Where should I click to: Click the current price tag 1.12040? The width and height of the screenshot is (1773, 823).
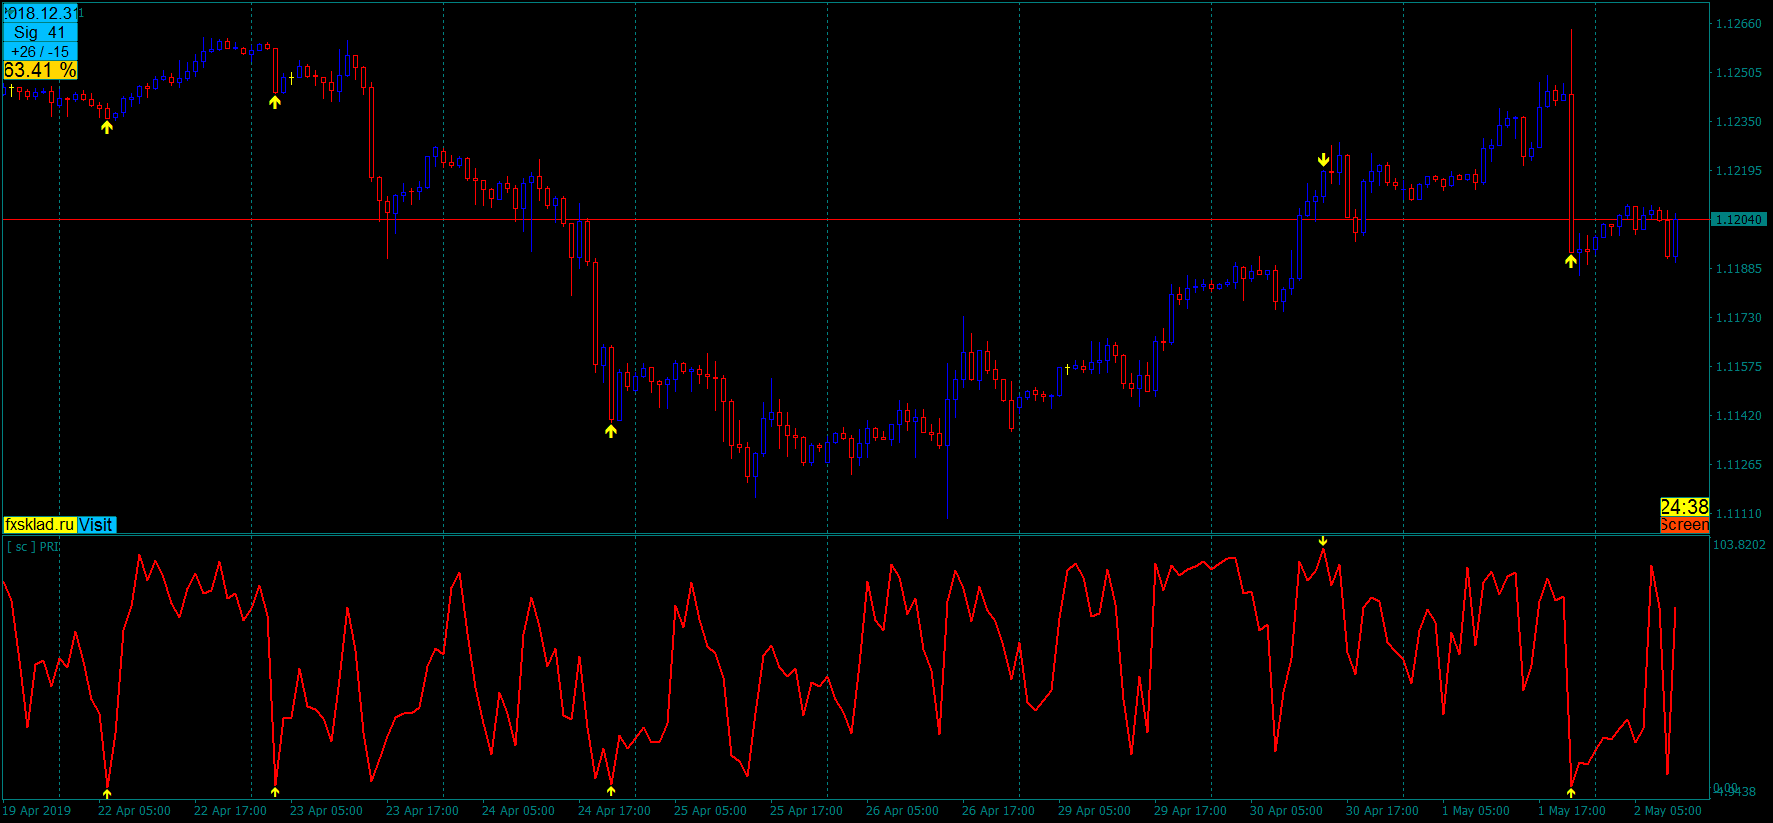1740,219
